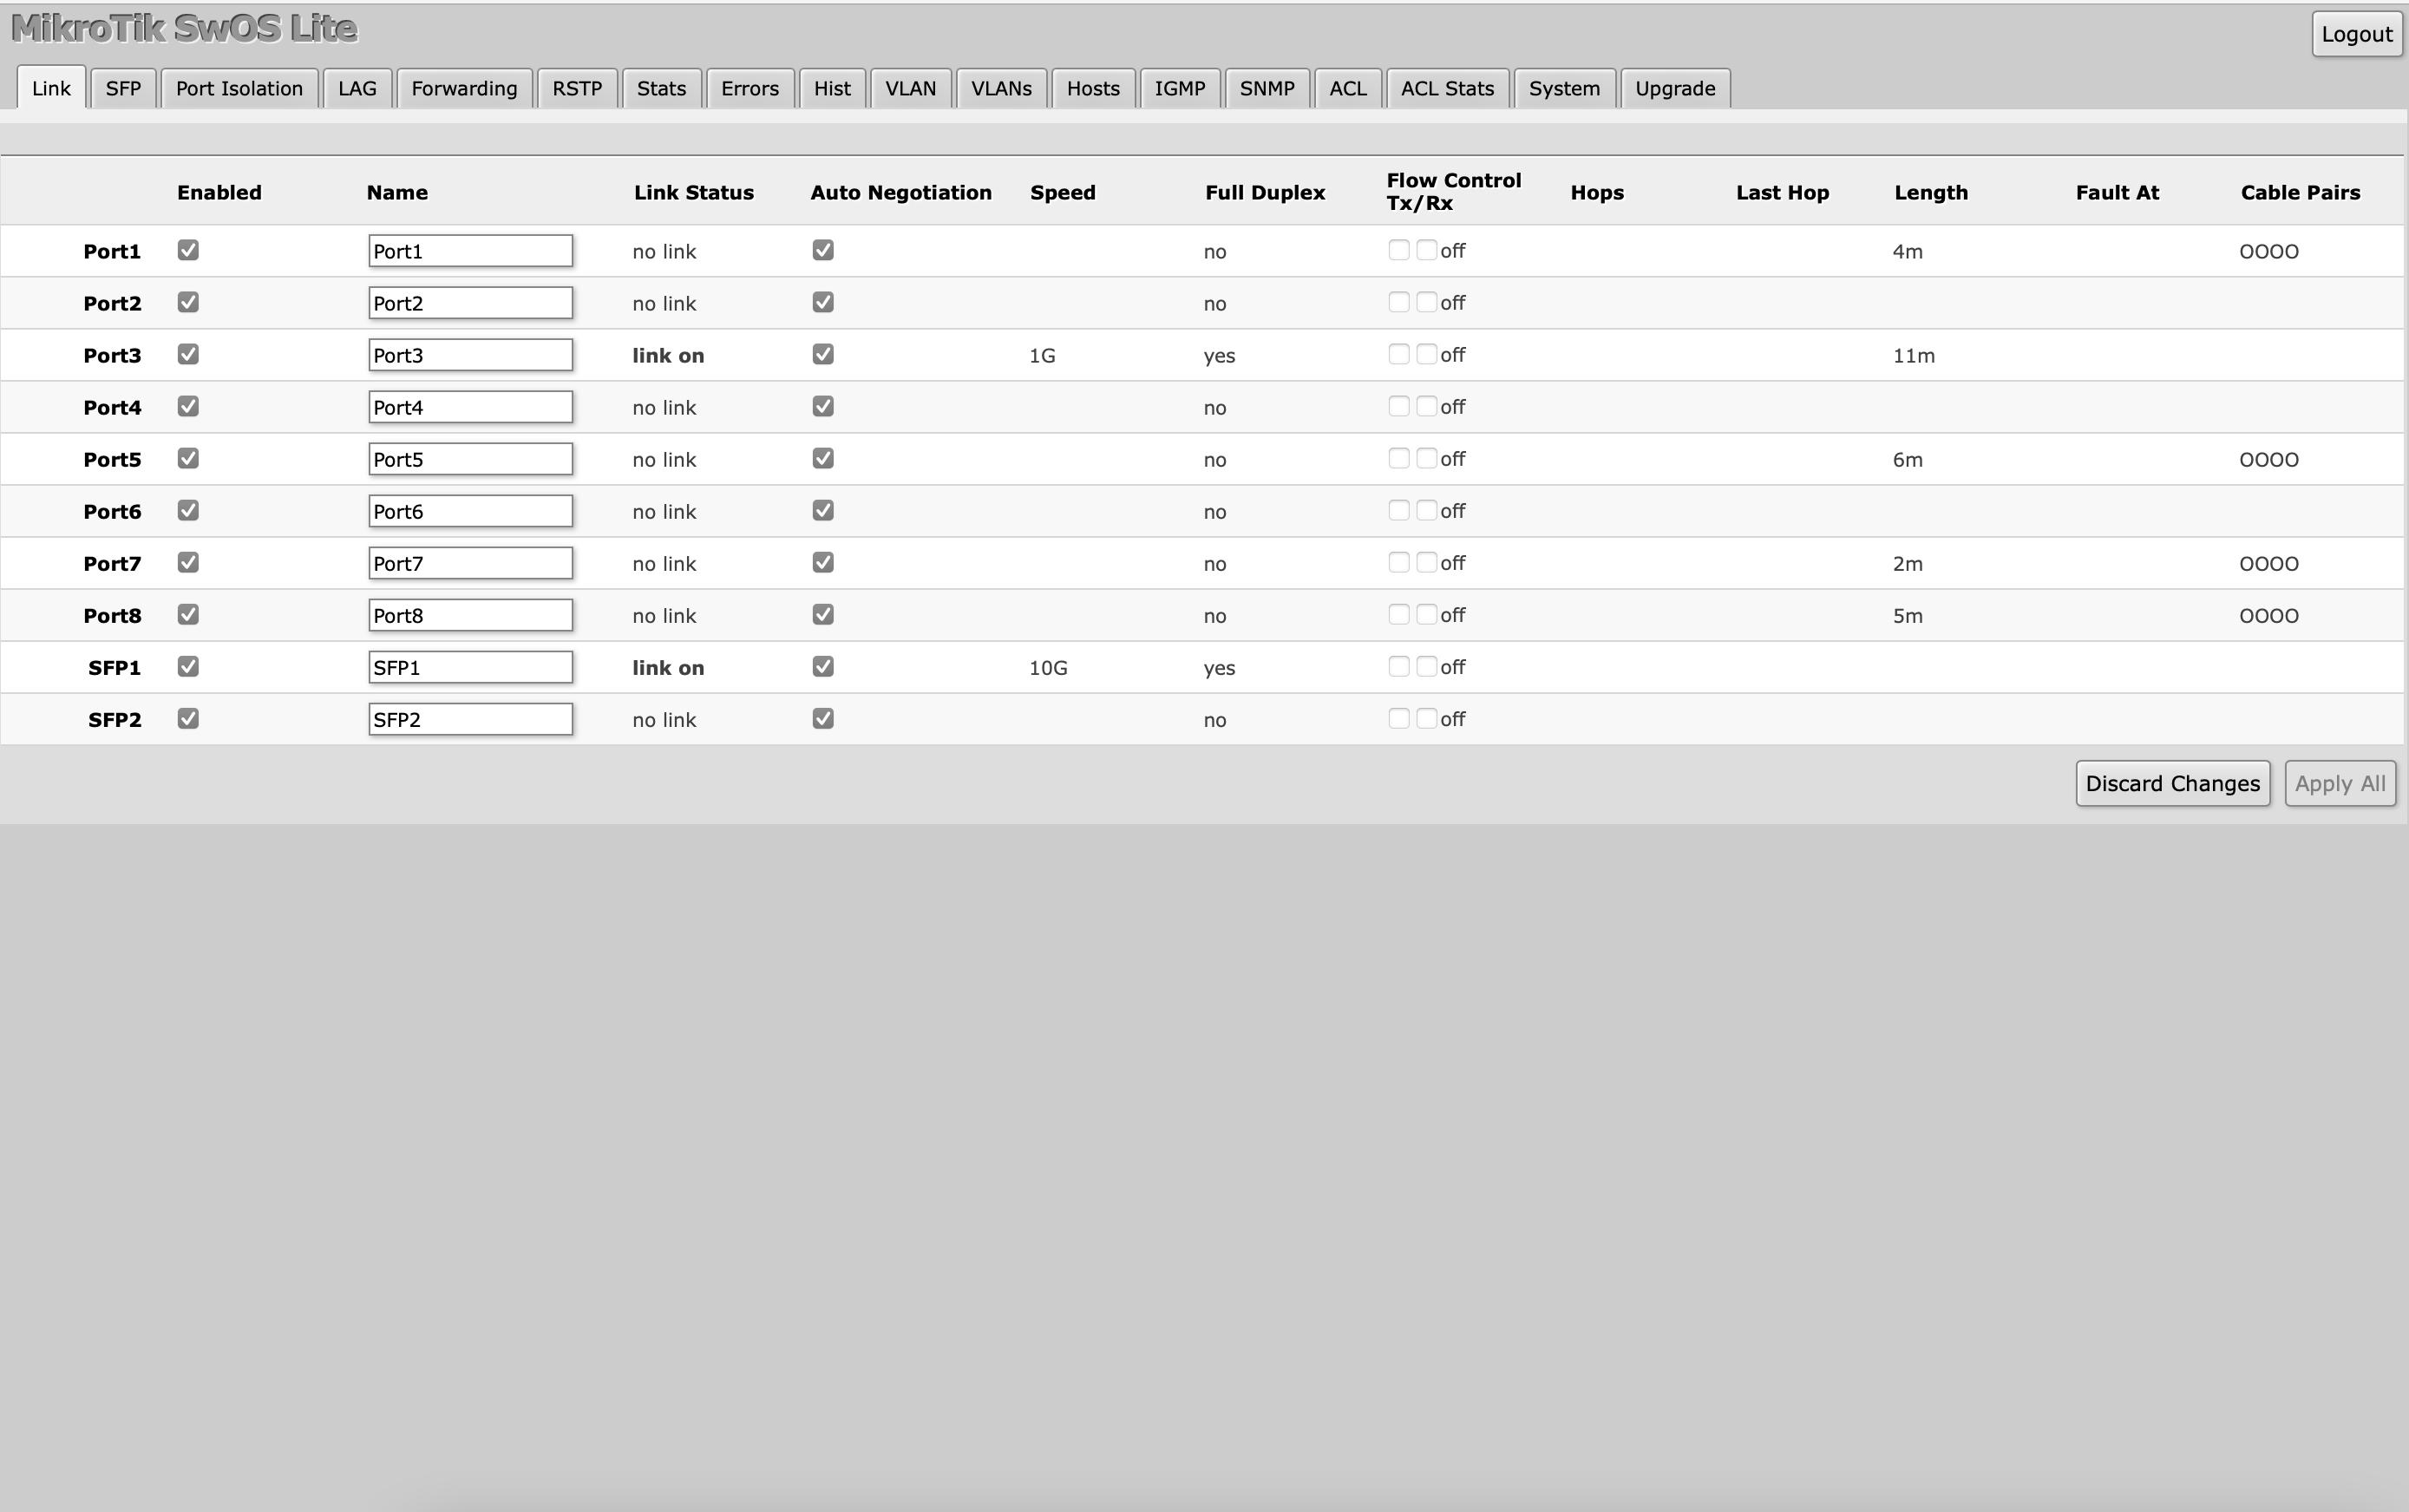The width and height of the screenshot is (2409, 1512).
Task: Switch to the Port Isolation tab
Action: tap(239, 88)
